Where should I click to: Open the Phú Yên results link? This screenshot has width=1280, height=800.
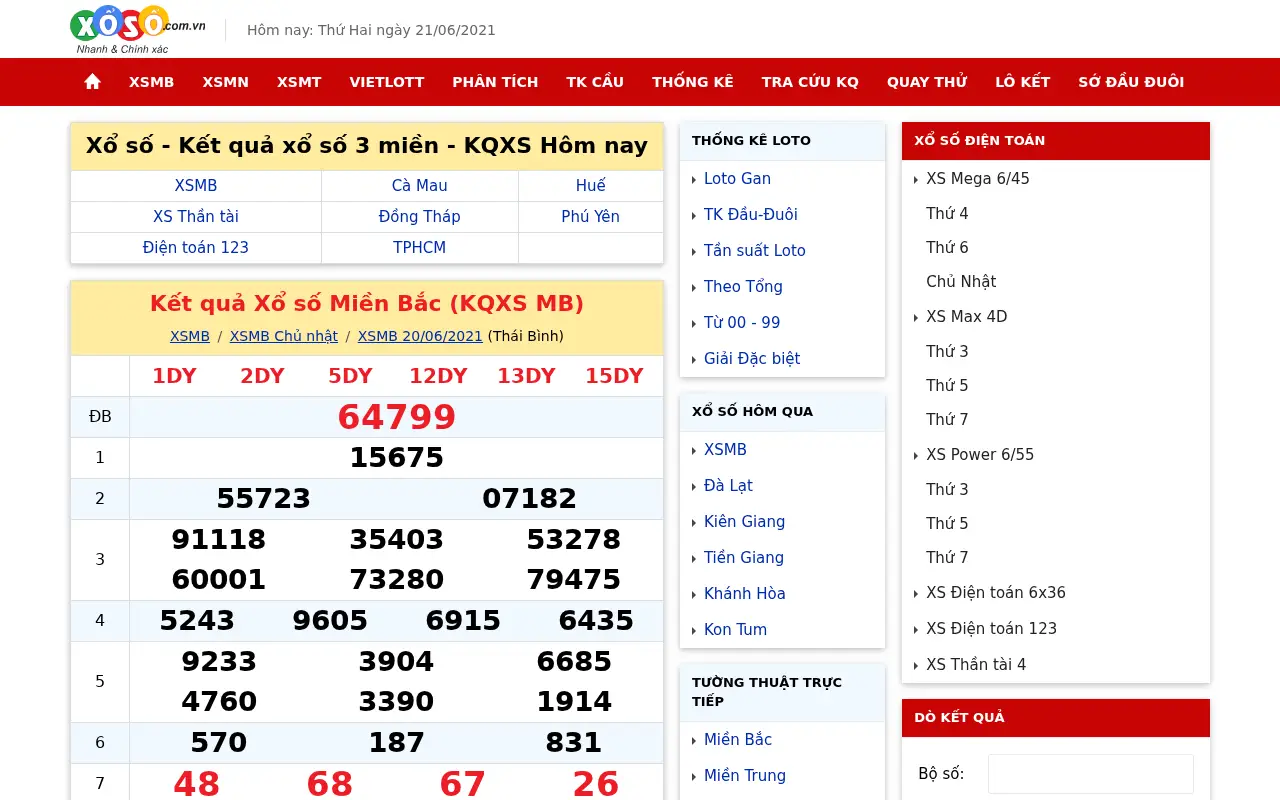click(591, 216)
